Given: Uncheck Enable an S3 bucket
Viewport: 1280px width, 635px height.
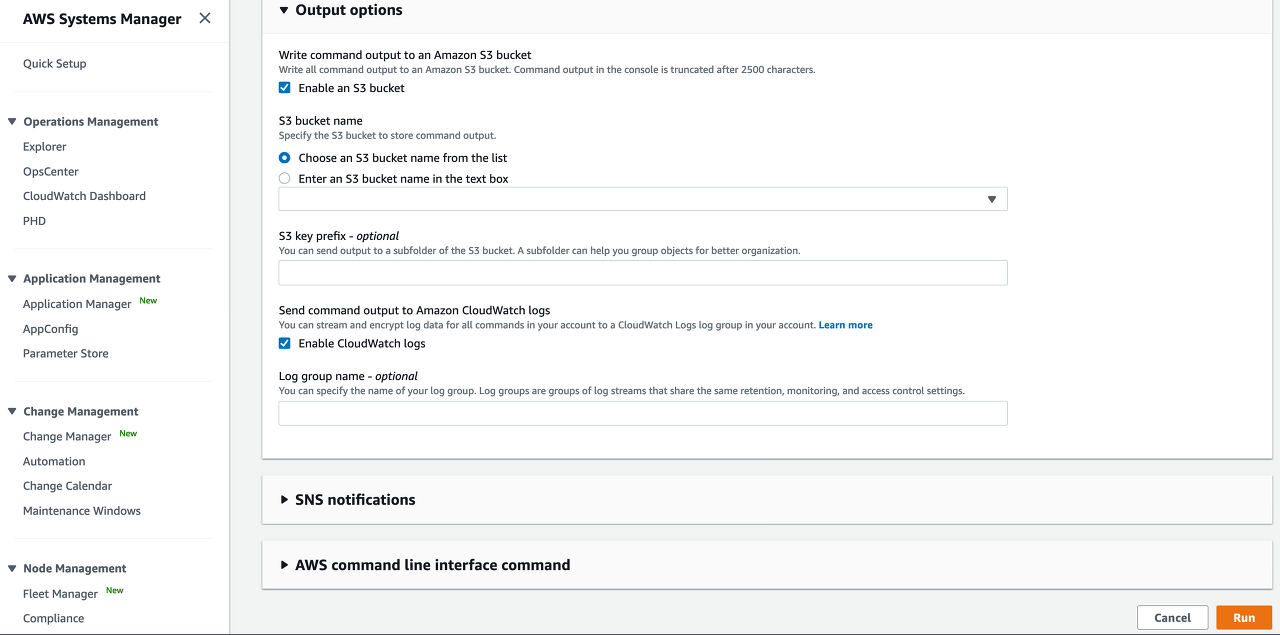Looking at the screenshot, I should [x=285, y=88].
